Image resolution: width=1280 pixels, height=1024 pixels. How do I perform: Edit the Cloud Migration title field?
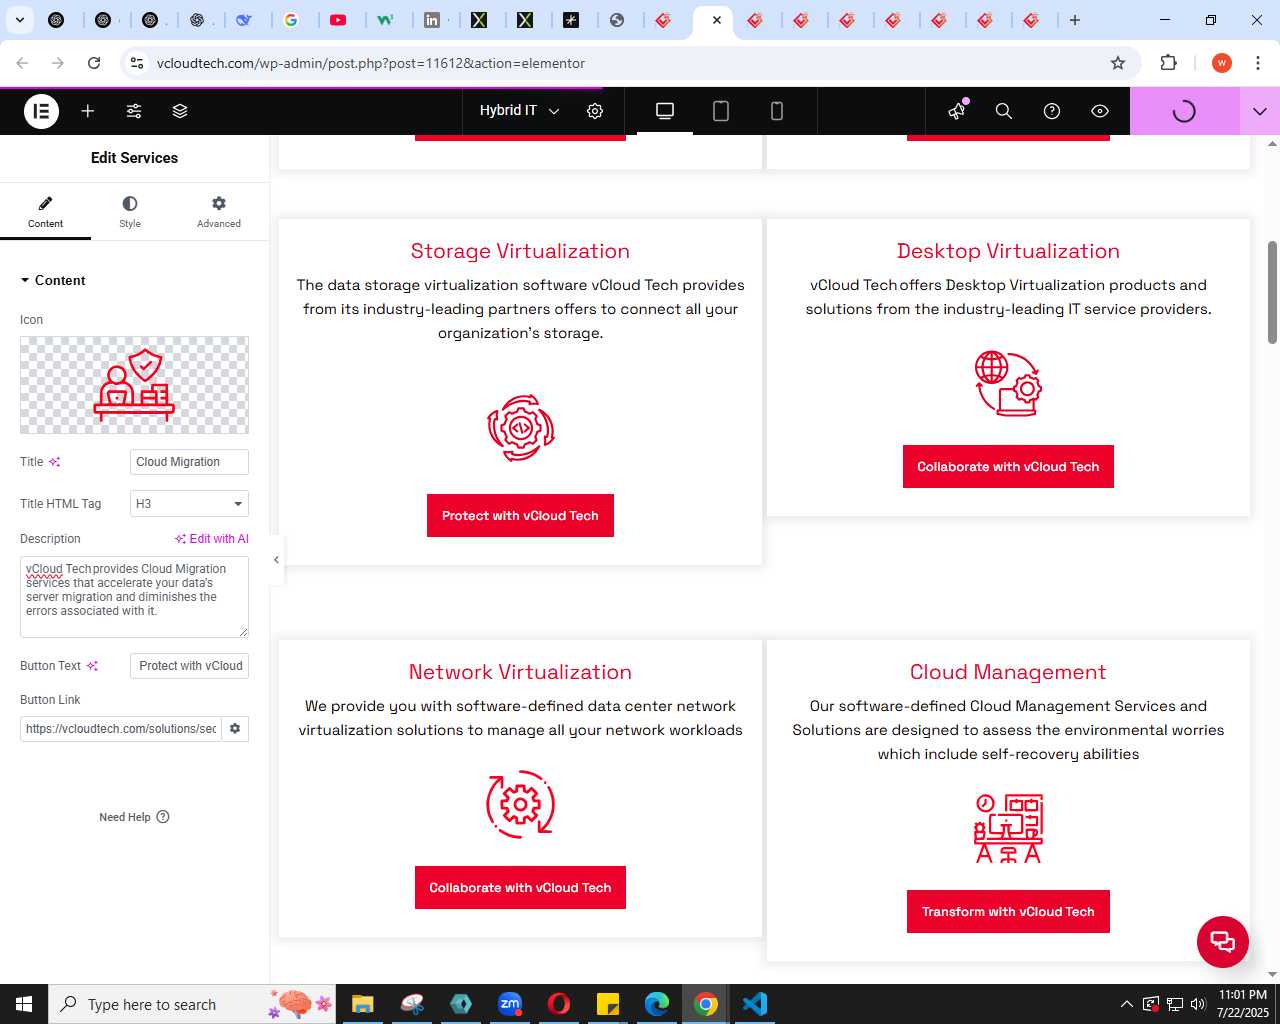coord(189,462)
